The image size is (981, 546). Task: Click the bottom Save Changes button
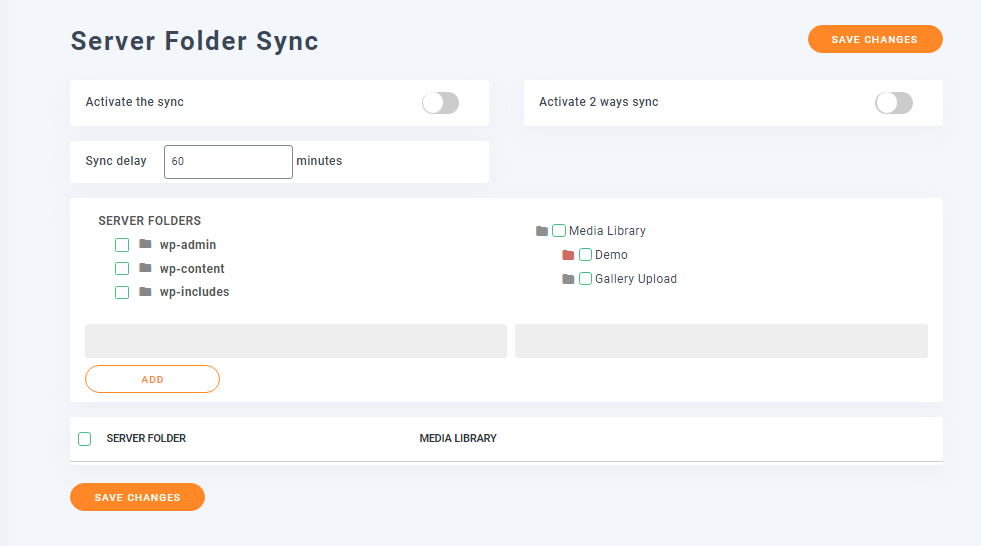[x=137, y=497]
